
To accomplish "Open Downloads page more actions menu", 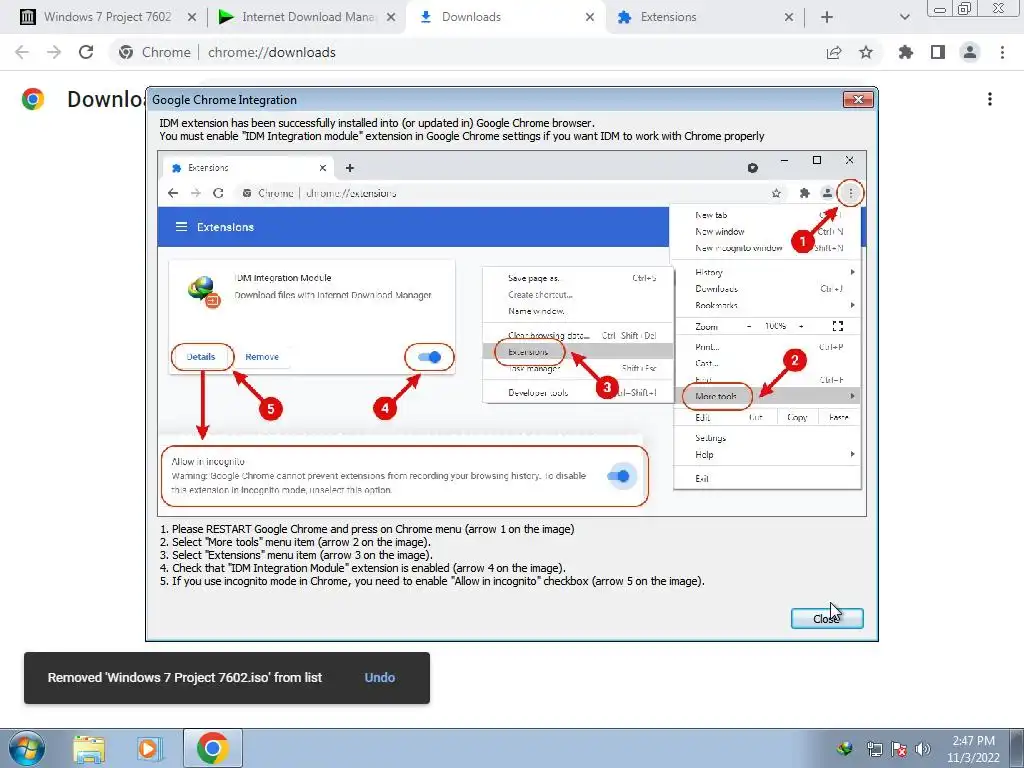I will 990,99.
